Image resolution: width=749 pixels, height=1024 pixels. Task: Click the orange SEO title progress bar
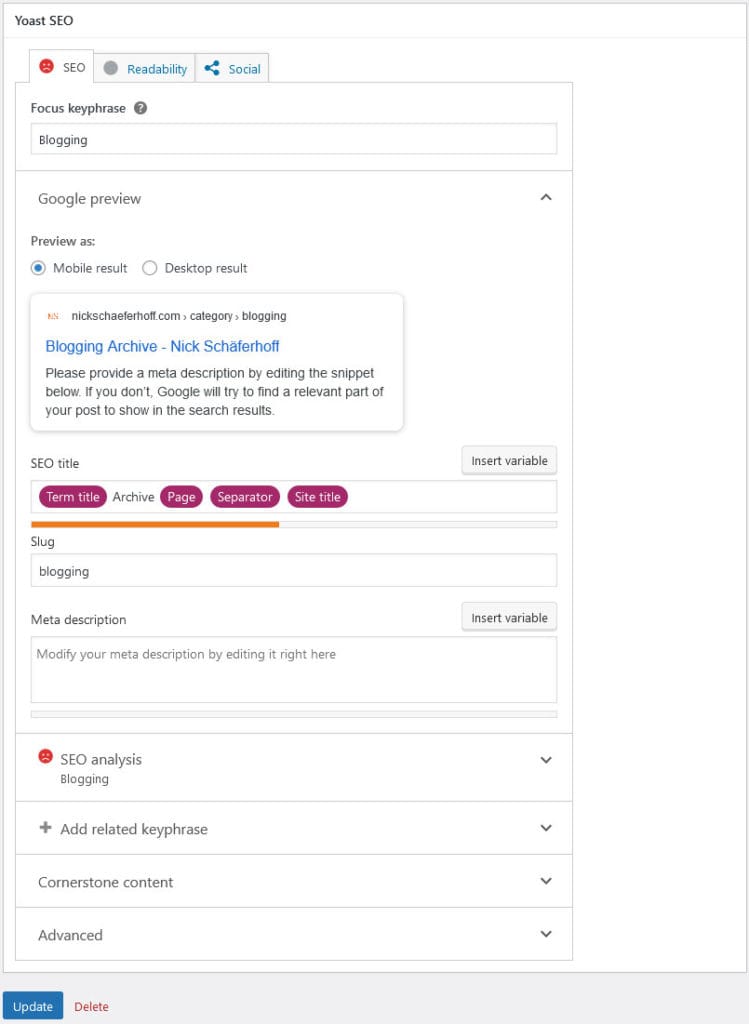click(x=155, y=524)
